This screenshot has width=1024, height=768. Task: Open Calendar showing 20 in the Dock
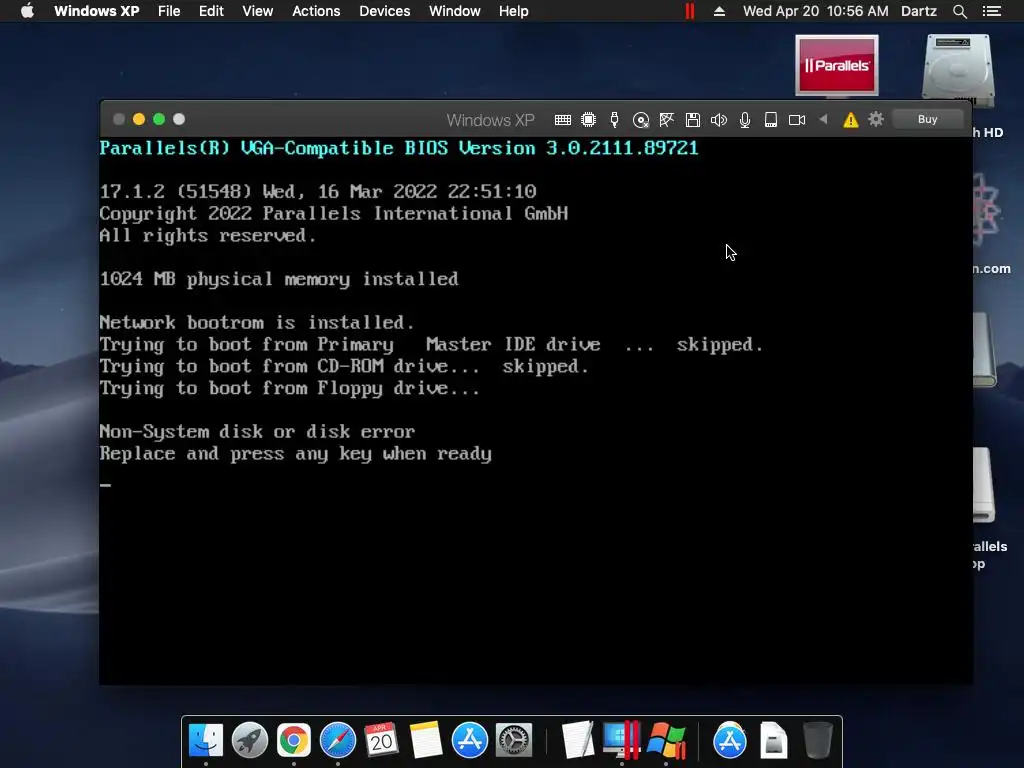tap(381, 740)
